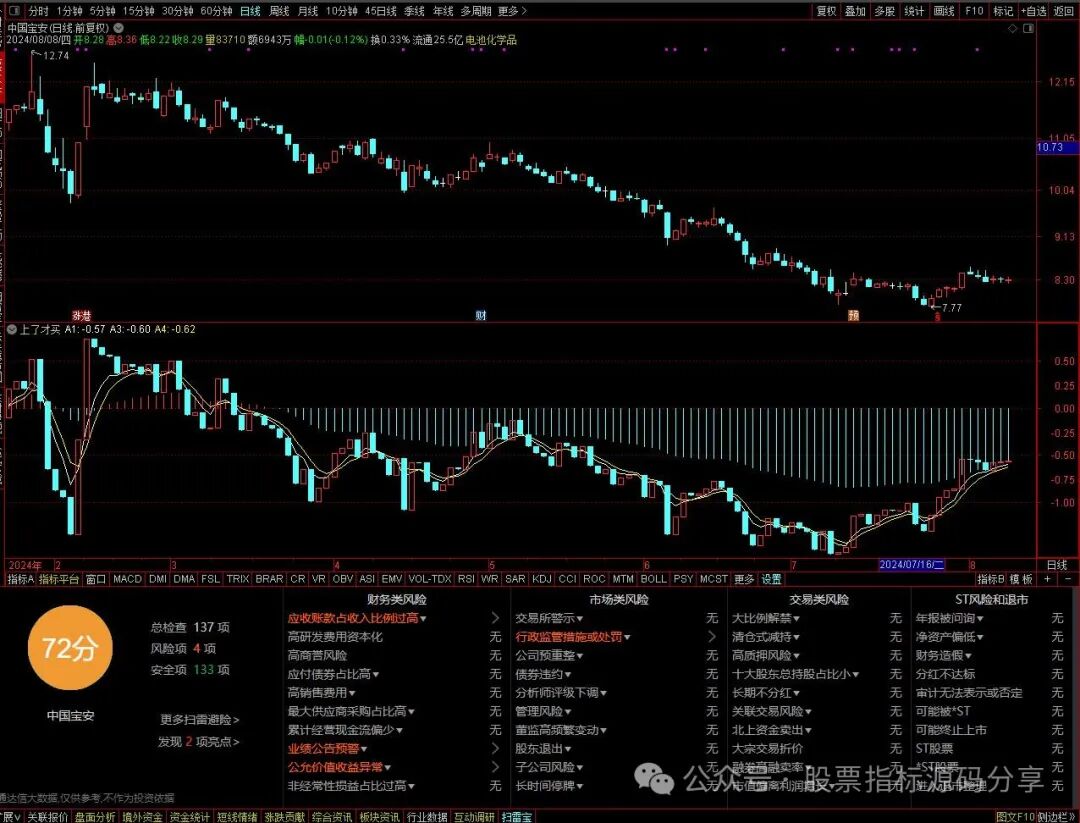Screen dimensions: 1080x823
Task: Click the diamond icon at chart top-right
Action: (x=1012, y=28)
